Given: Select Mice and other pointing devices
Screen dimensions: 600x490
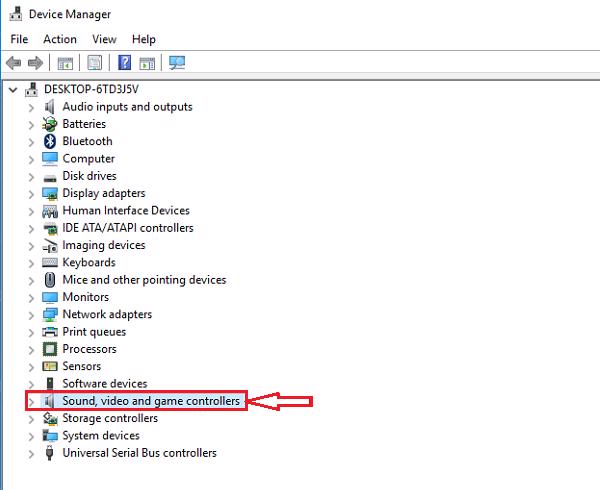Looking at the screenshot, I should tap(144, 280).
